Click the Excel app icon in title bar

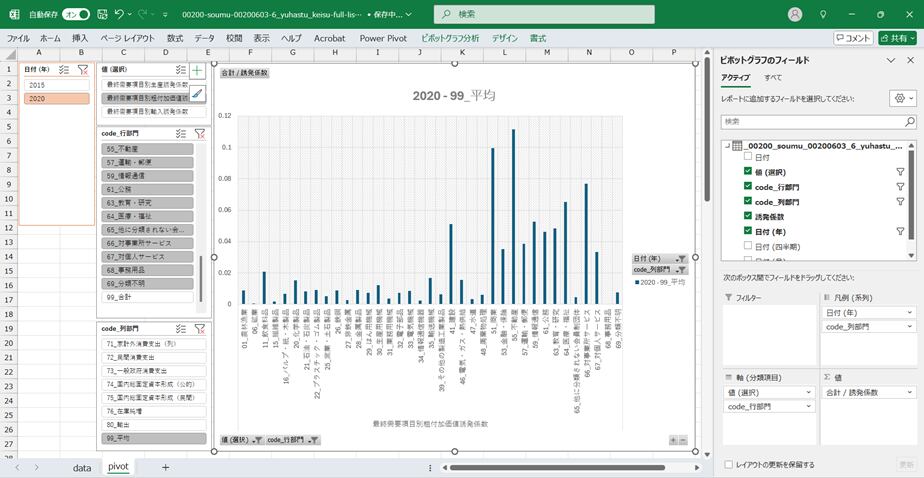tap(14, 14)
